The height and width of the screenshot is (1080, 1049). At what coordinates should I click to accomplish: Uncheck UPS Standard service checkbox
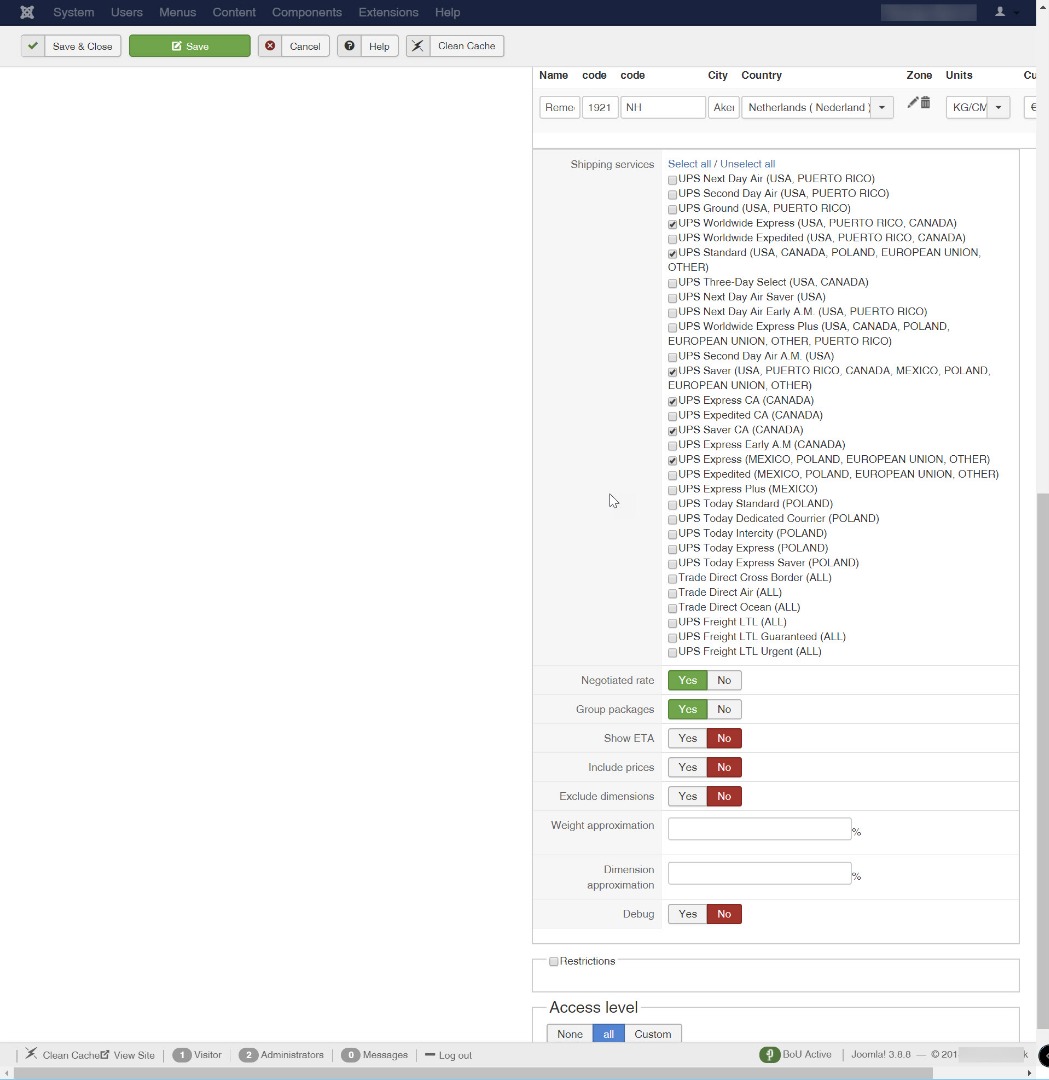point(672,253)
